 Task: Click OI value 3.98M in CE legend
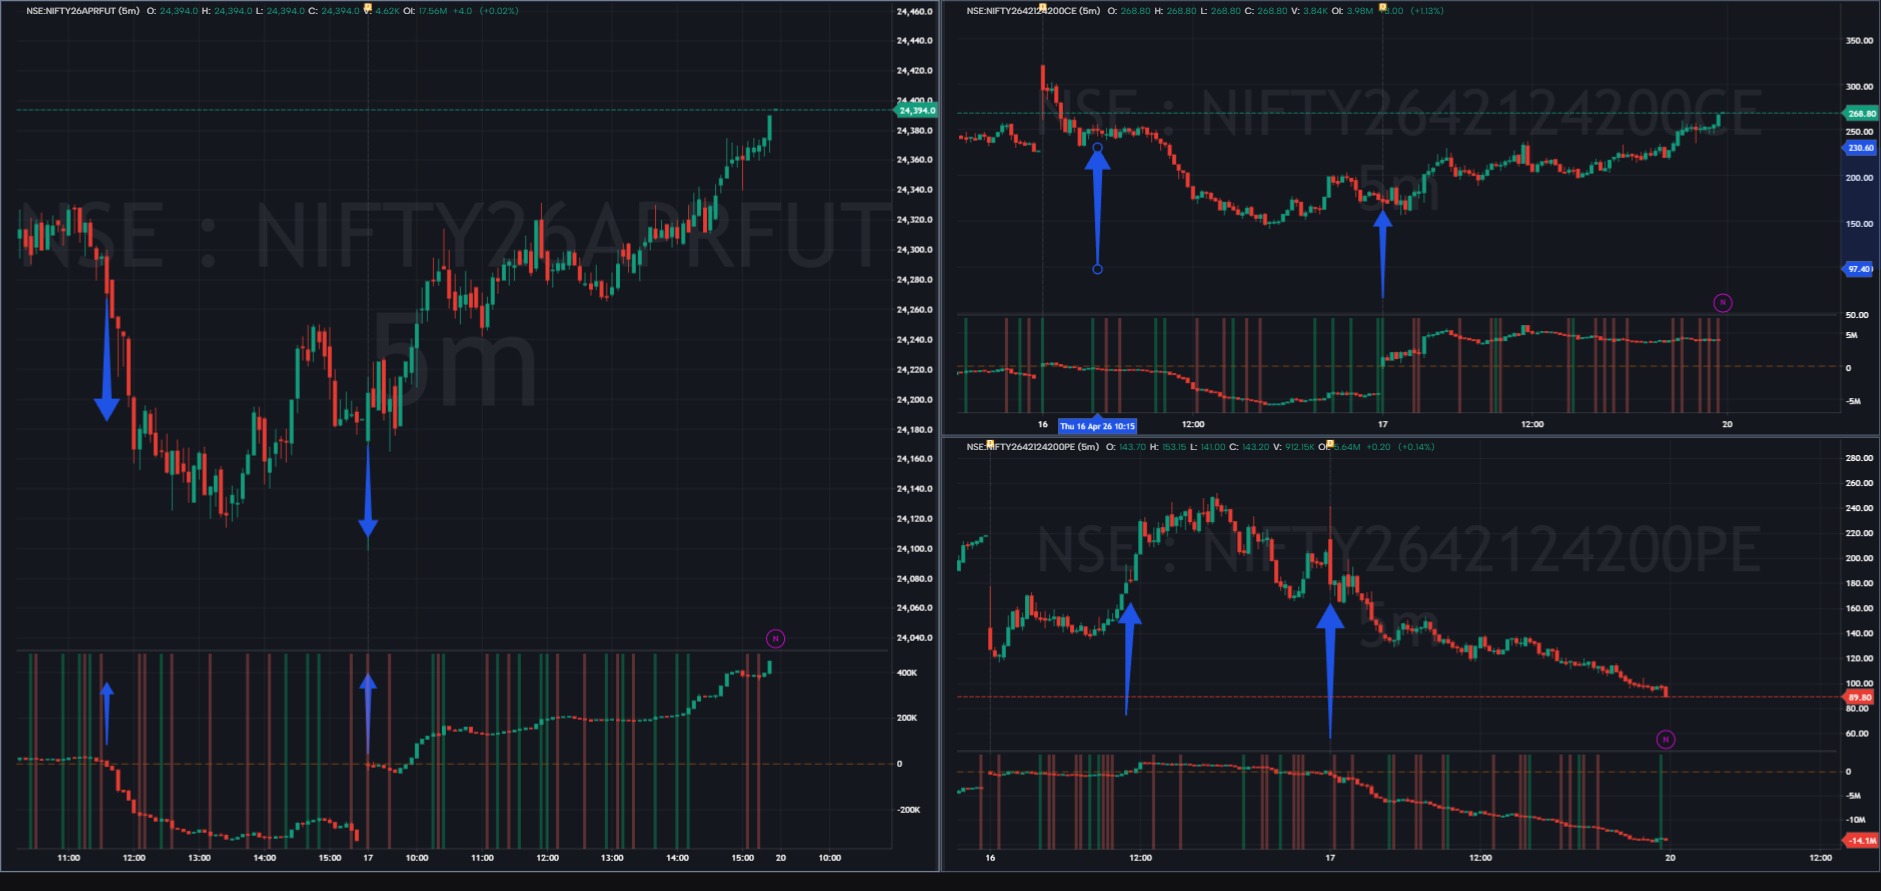pos(1360,11)
